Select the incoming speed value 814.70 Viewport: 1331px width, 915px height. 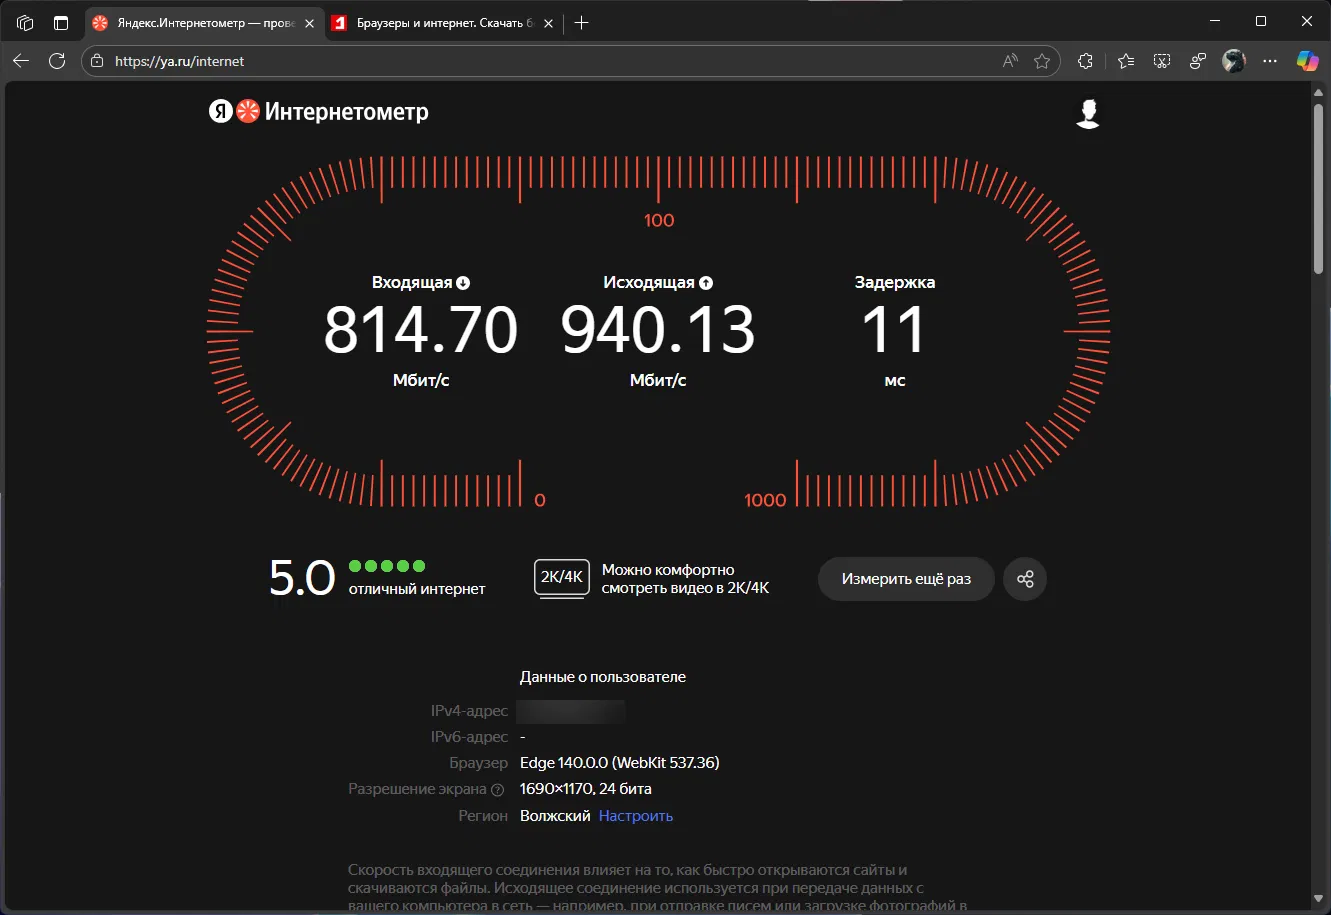point(420,330)
